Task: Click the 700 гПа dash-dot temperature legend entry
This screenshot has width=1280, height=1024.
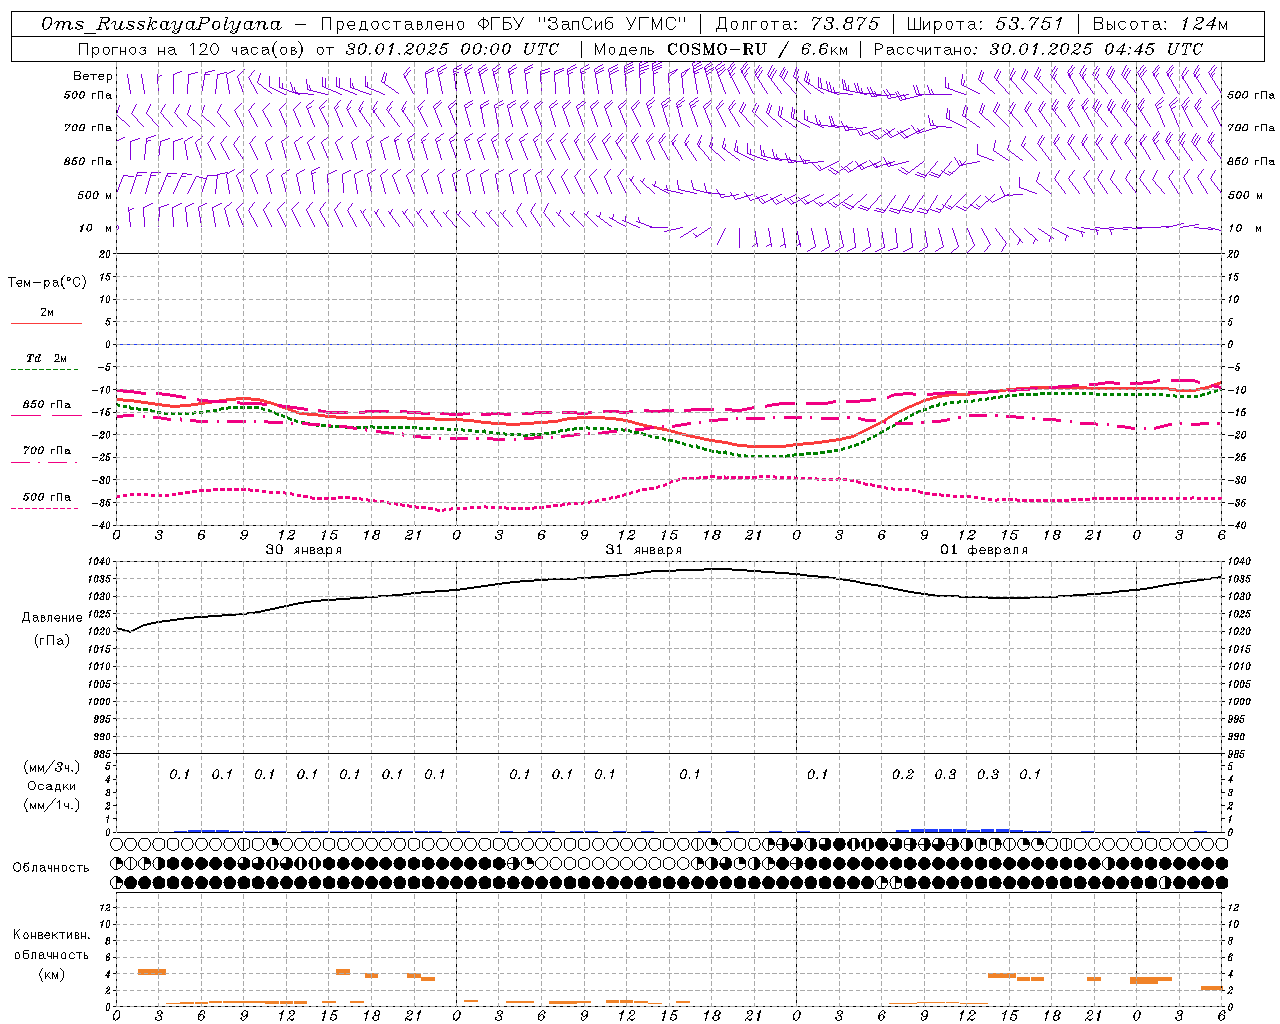Action: (46, 455)
